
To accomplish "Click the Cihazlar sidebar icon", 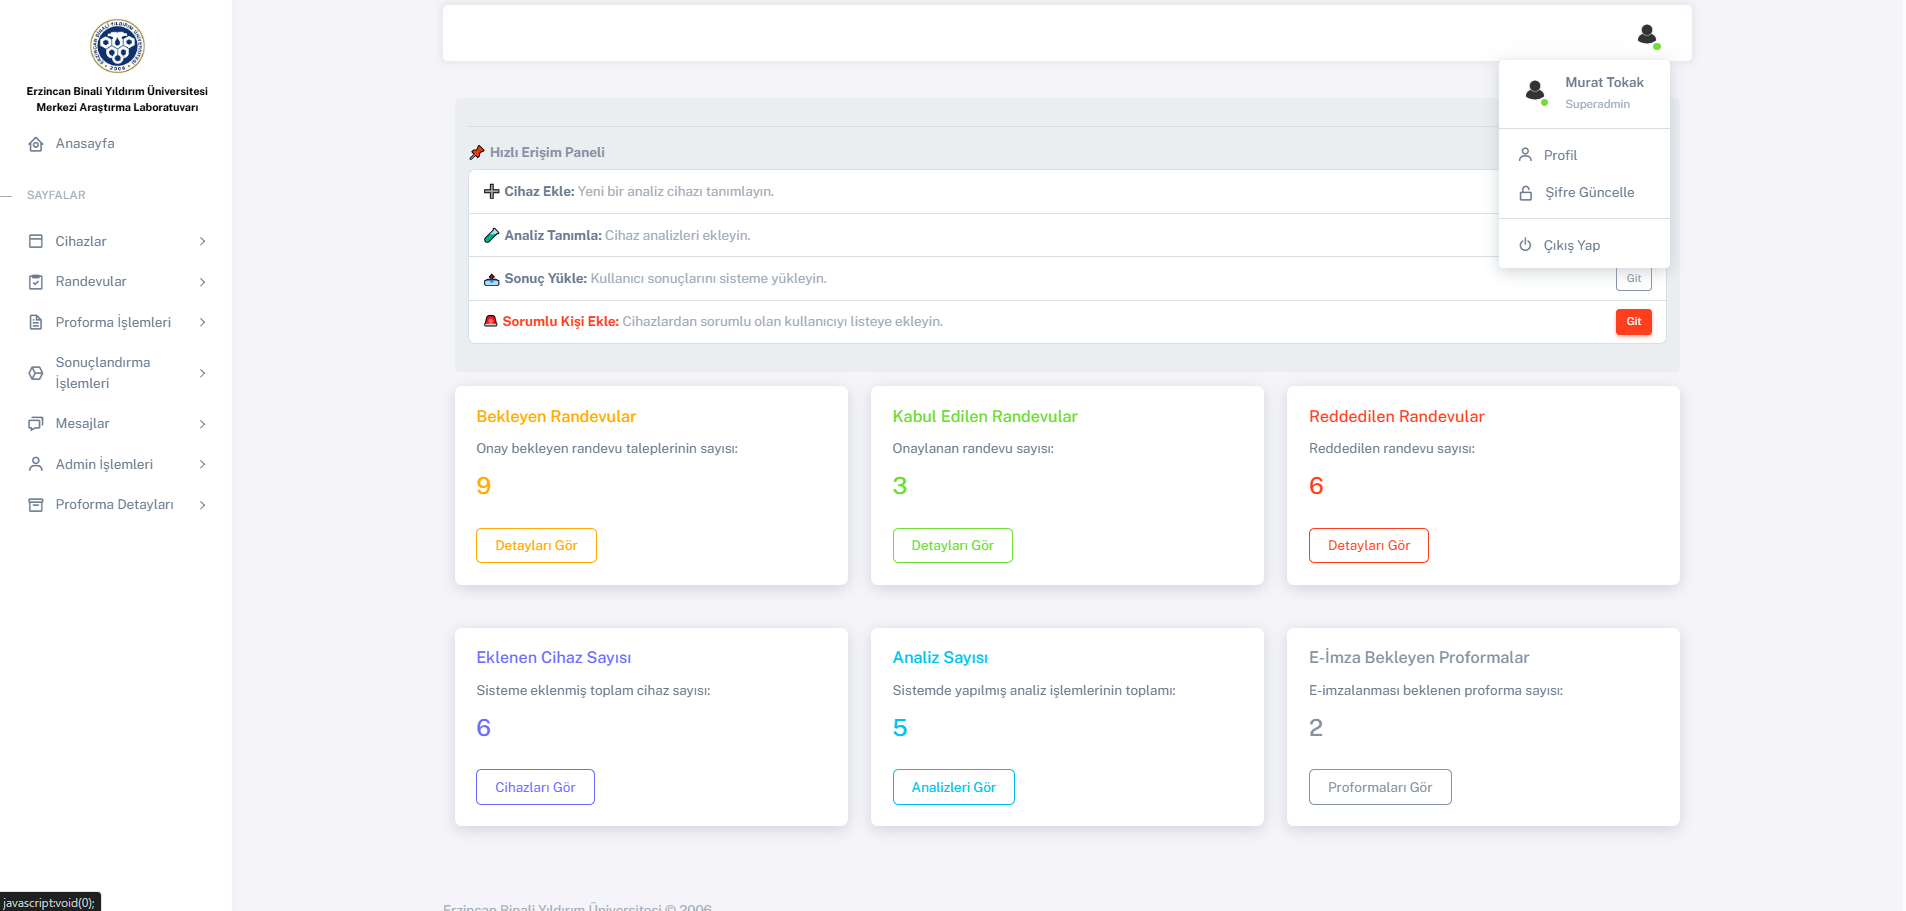I will [36, 242].
